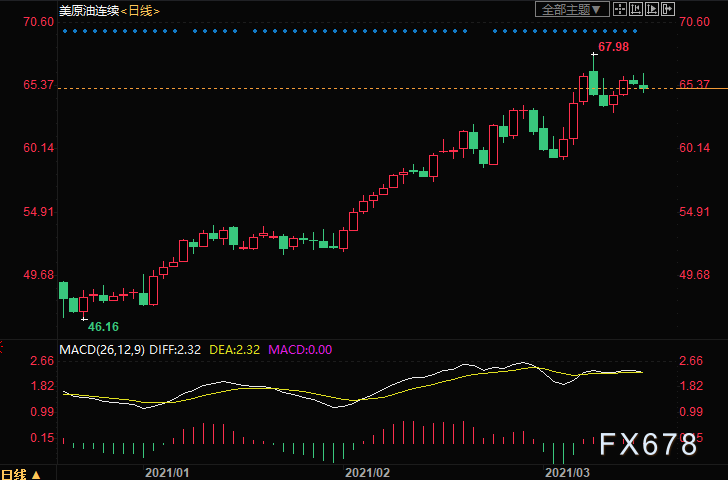Open the 全部主题 dropdown

[572, 9]
